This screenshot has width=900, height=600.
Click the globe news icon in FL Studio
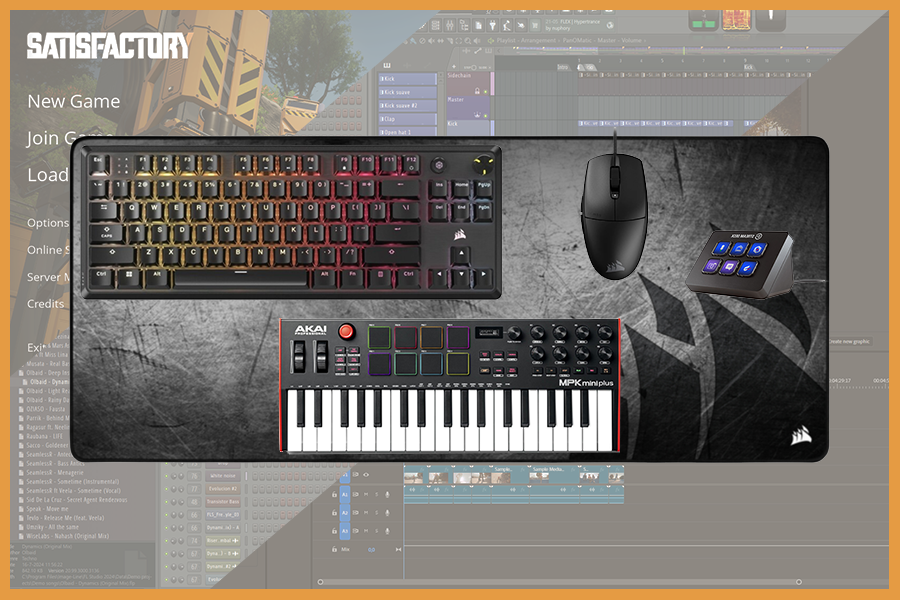coord(610,25)
